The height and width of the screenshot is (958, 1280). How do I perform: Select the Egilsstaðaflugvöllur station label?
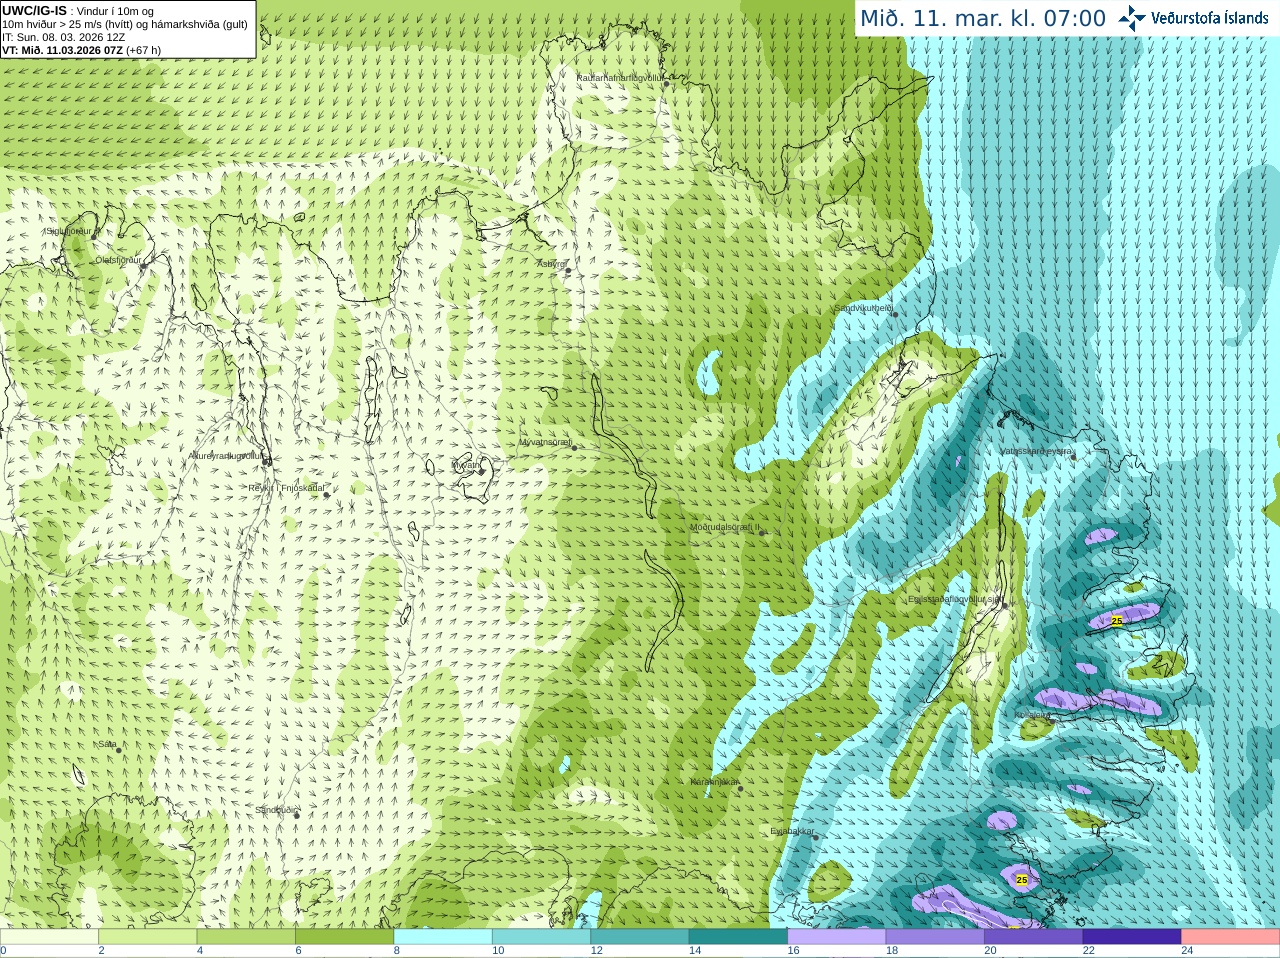coord(955,599)
